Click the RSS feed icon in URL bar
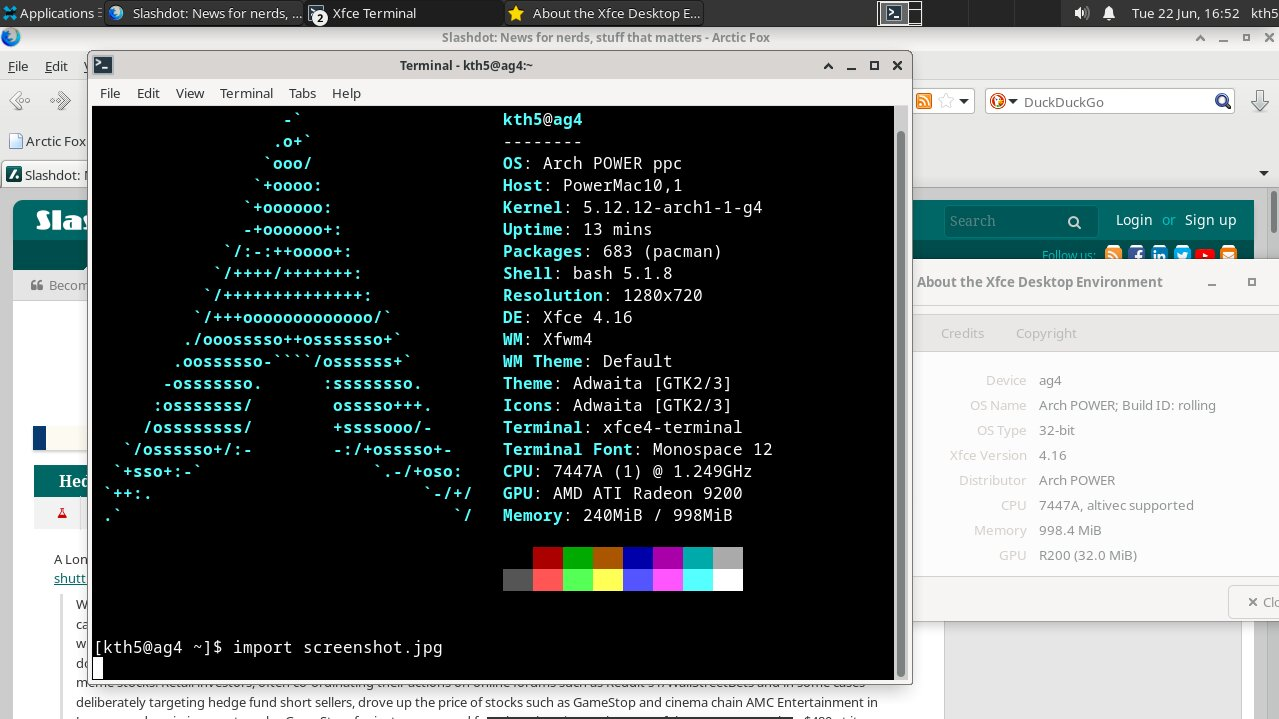This screenshot has width=1279, height=719. tap(925, 101)
